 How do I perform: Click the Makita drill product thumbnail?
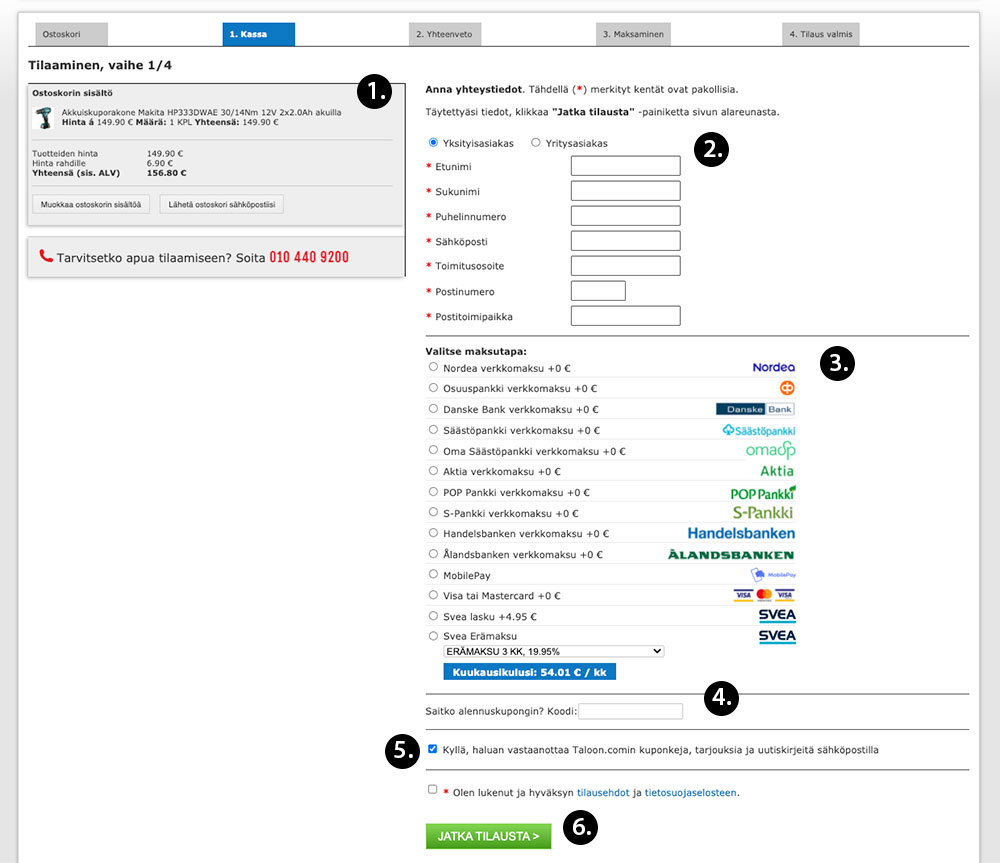(x=44, y=118)
